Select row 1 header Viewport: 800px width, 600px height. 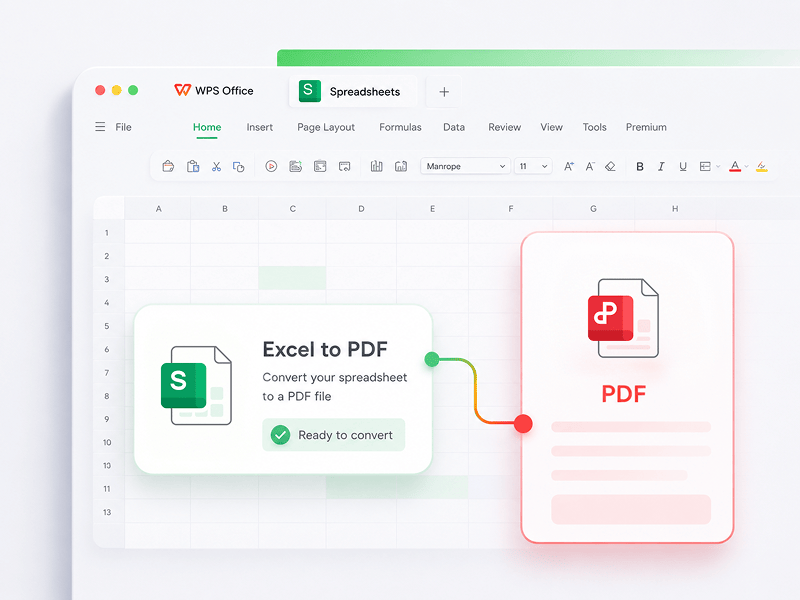point(107,233)
